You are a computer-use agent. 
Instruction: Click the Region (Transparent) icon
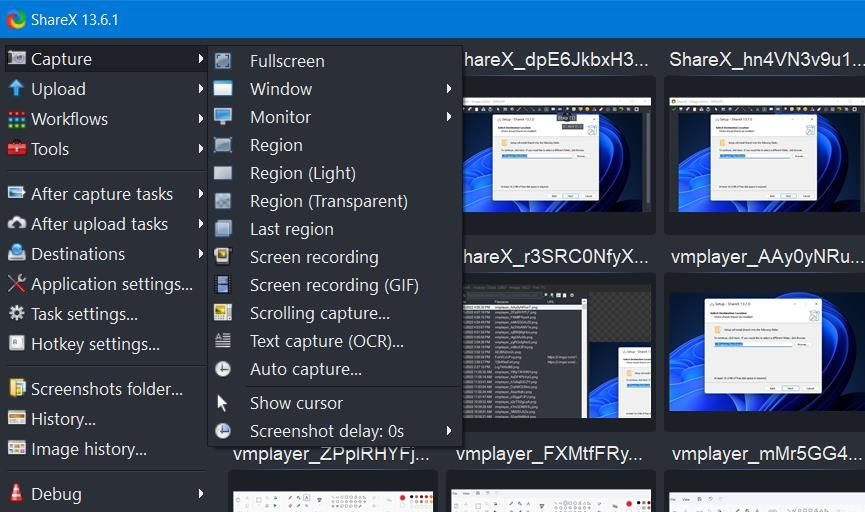[x=223, y=201]
